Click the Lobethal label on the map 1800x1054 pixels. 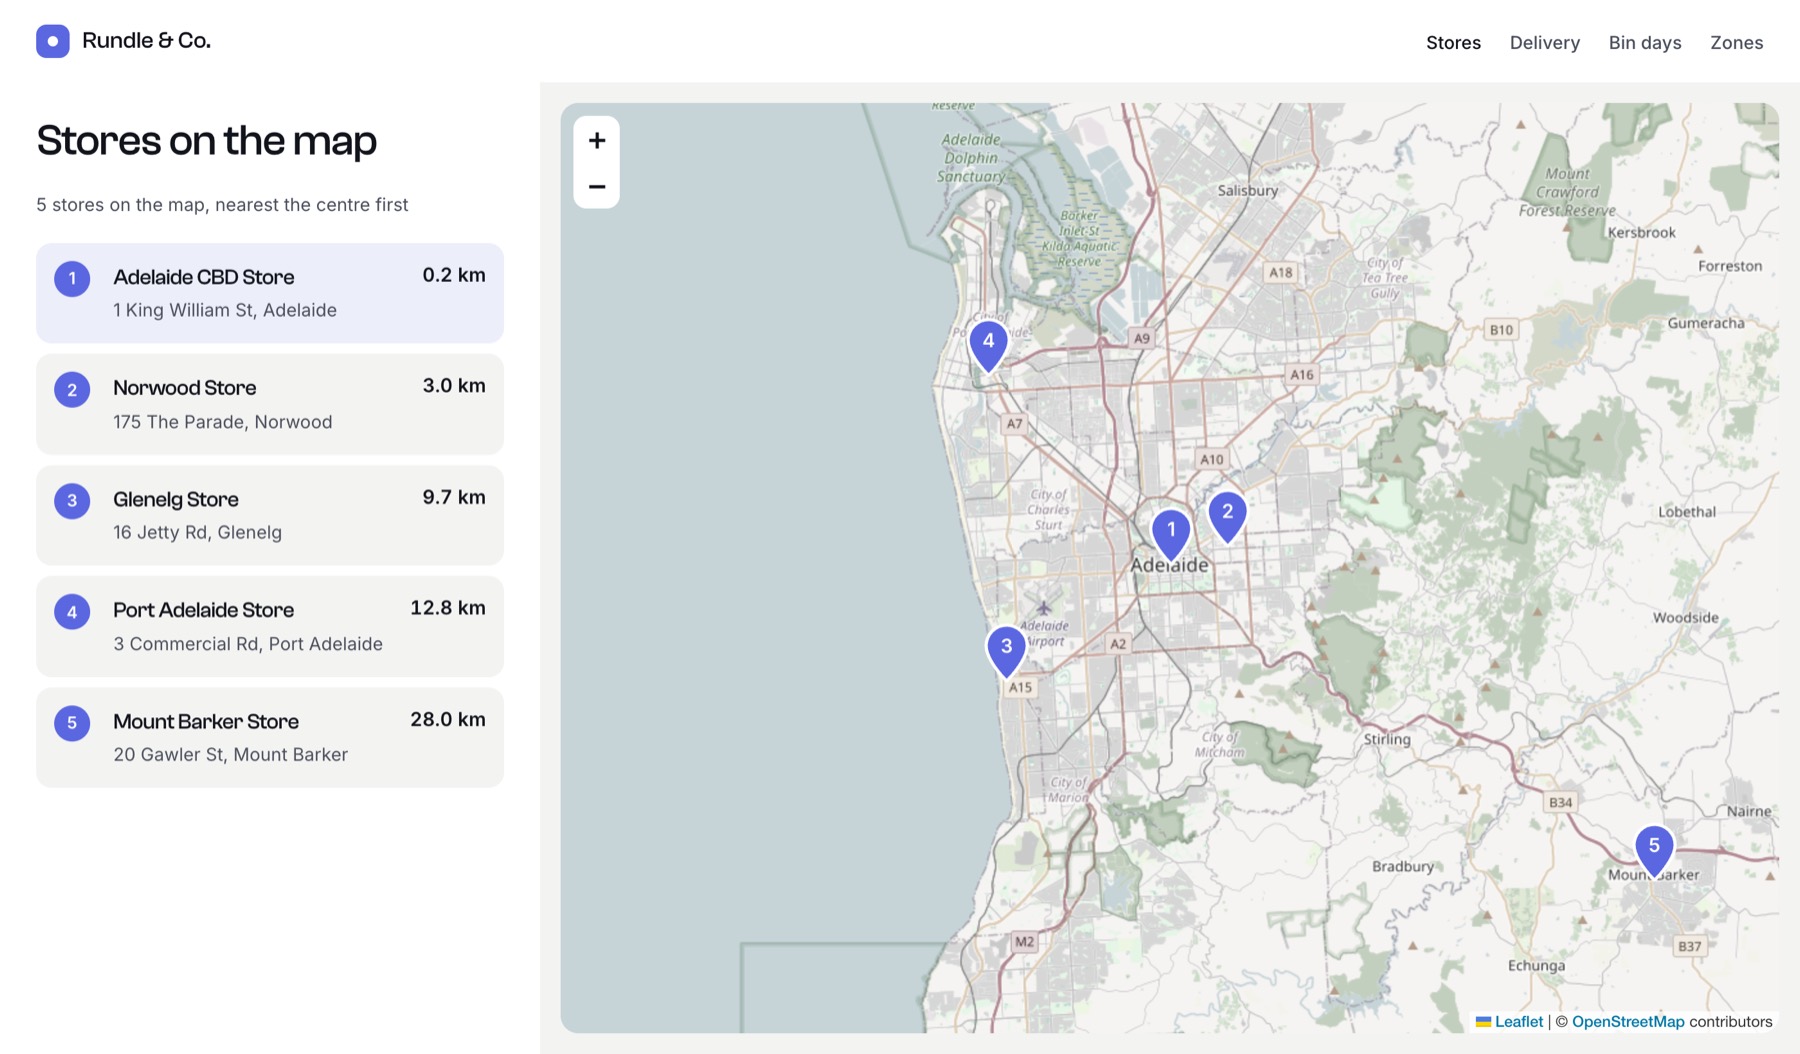[1687, 512]
